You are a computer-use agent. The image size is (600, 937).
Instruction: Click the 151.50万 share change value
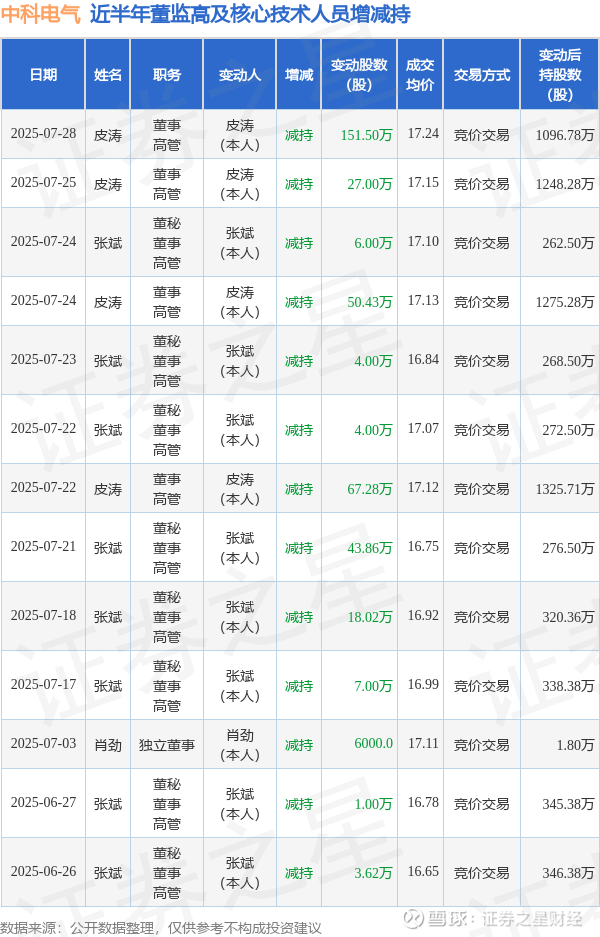(366, 135)
